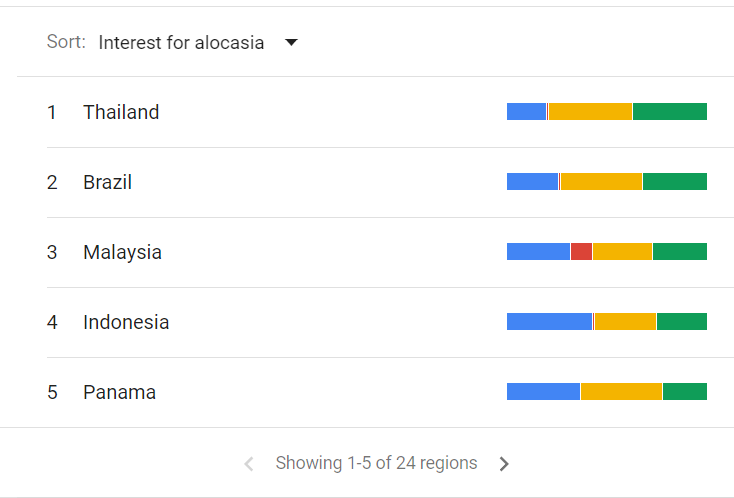Select 'Interest for alocasia' sort option
Viewport: 734px width, 498px height.
pyautogui.click(x=181, y=43)
